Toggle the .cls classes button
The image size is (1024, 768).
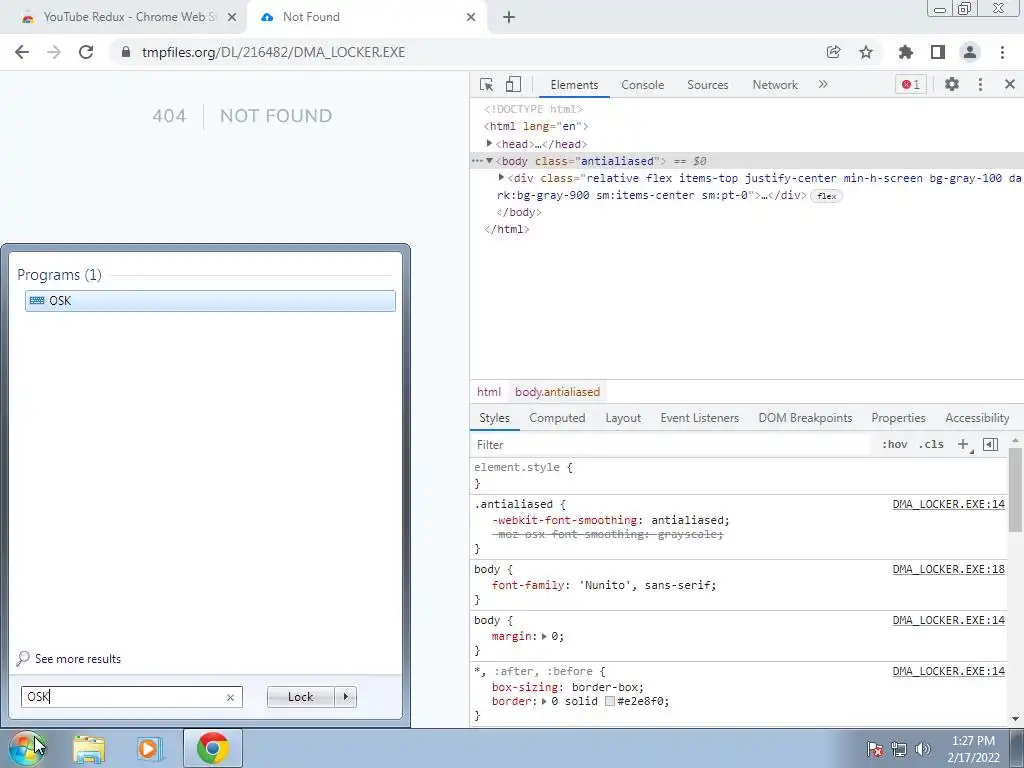pyautogui.click(x=931, y=445)
